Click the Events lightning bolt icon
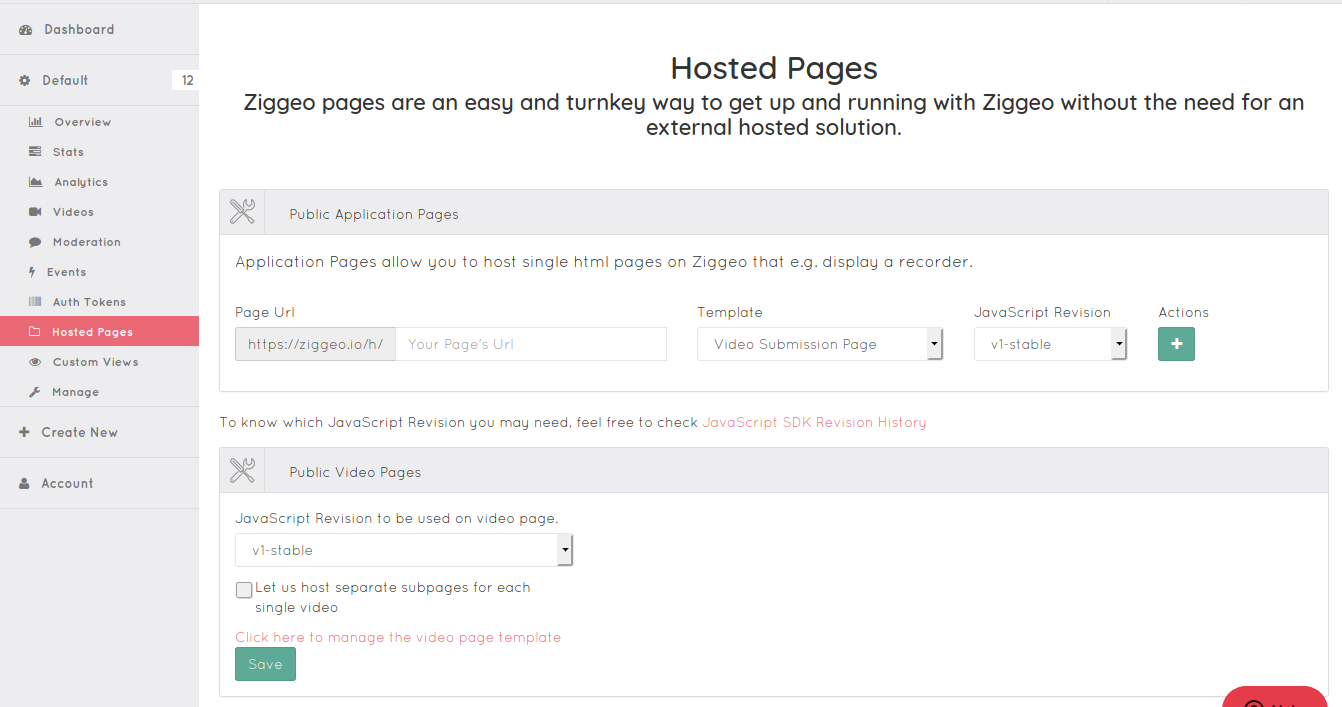This screenshot has height=707, width=1342. click(x=34, y=272)
